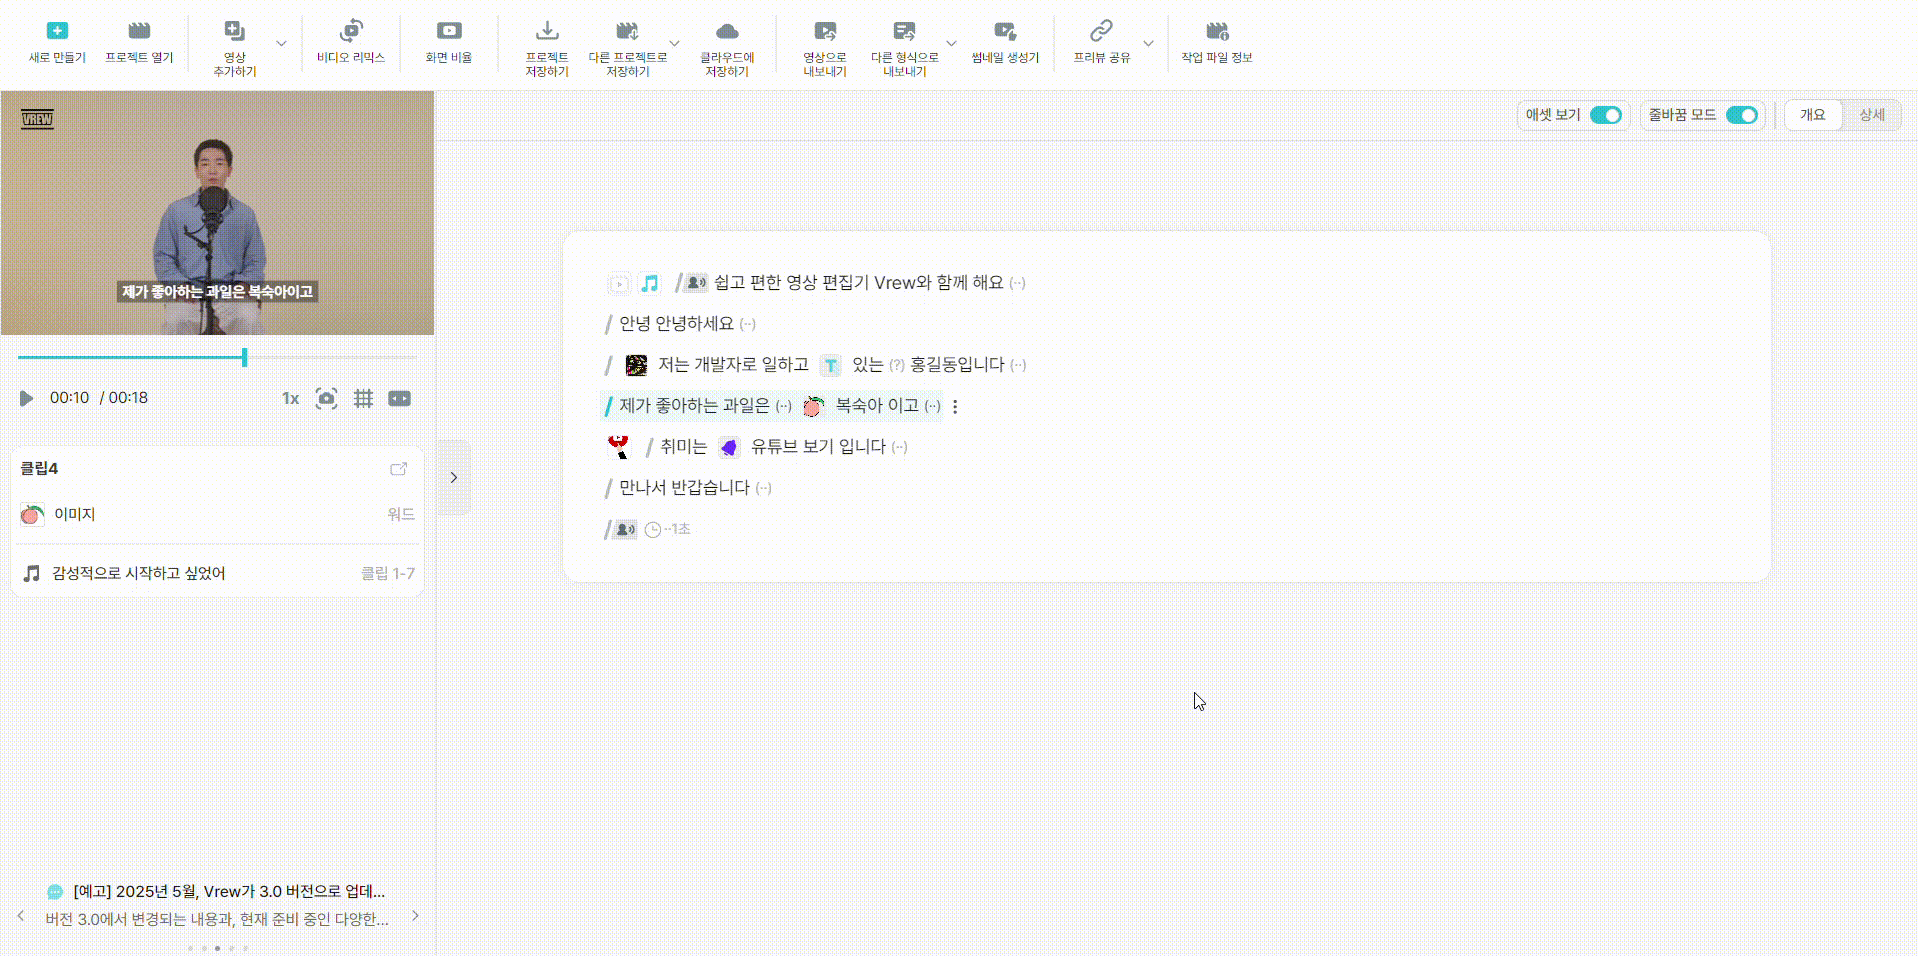Click the 새로 만들기 new project icon
Image resolution: width=1918 pixels, height=956 pixels.
[x=57, y=31]
